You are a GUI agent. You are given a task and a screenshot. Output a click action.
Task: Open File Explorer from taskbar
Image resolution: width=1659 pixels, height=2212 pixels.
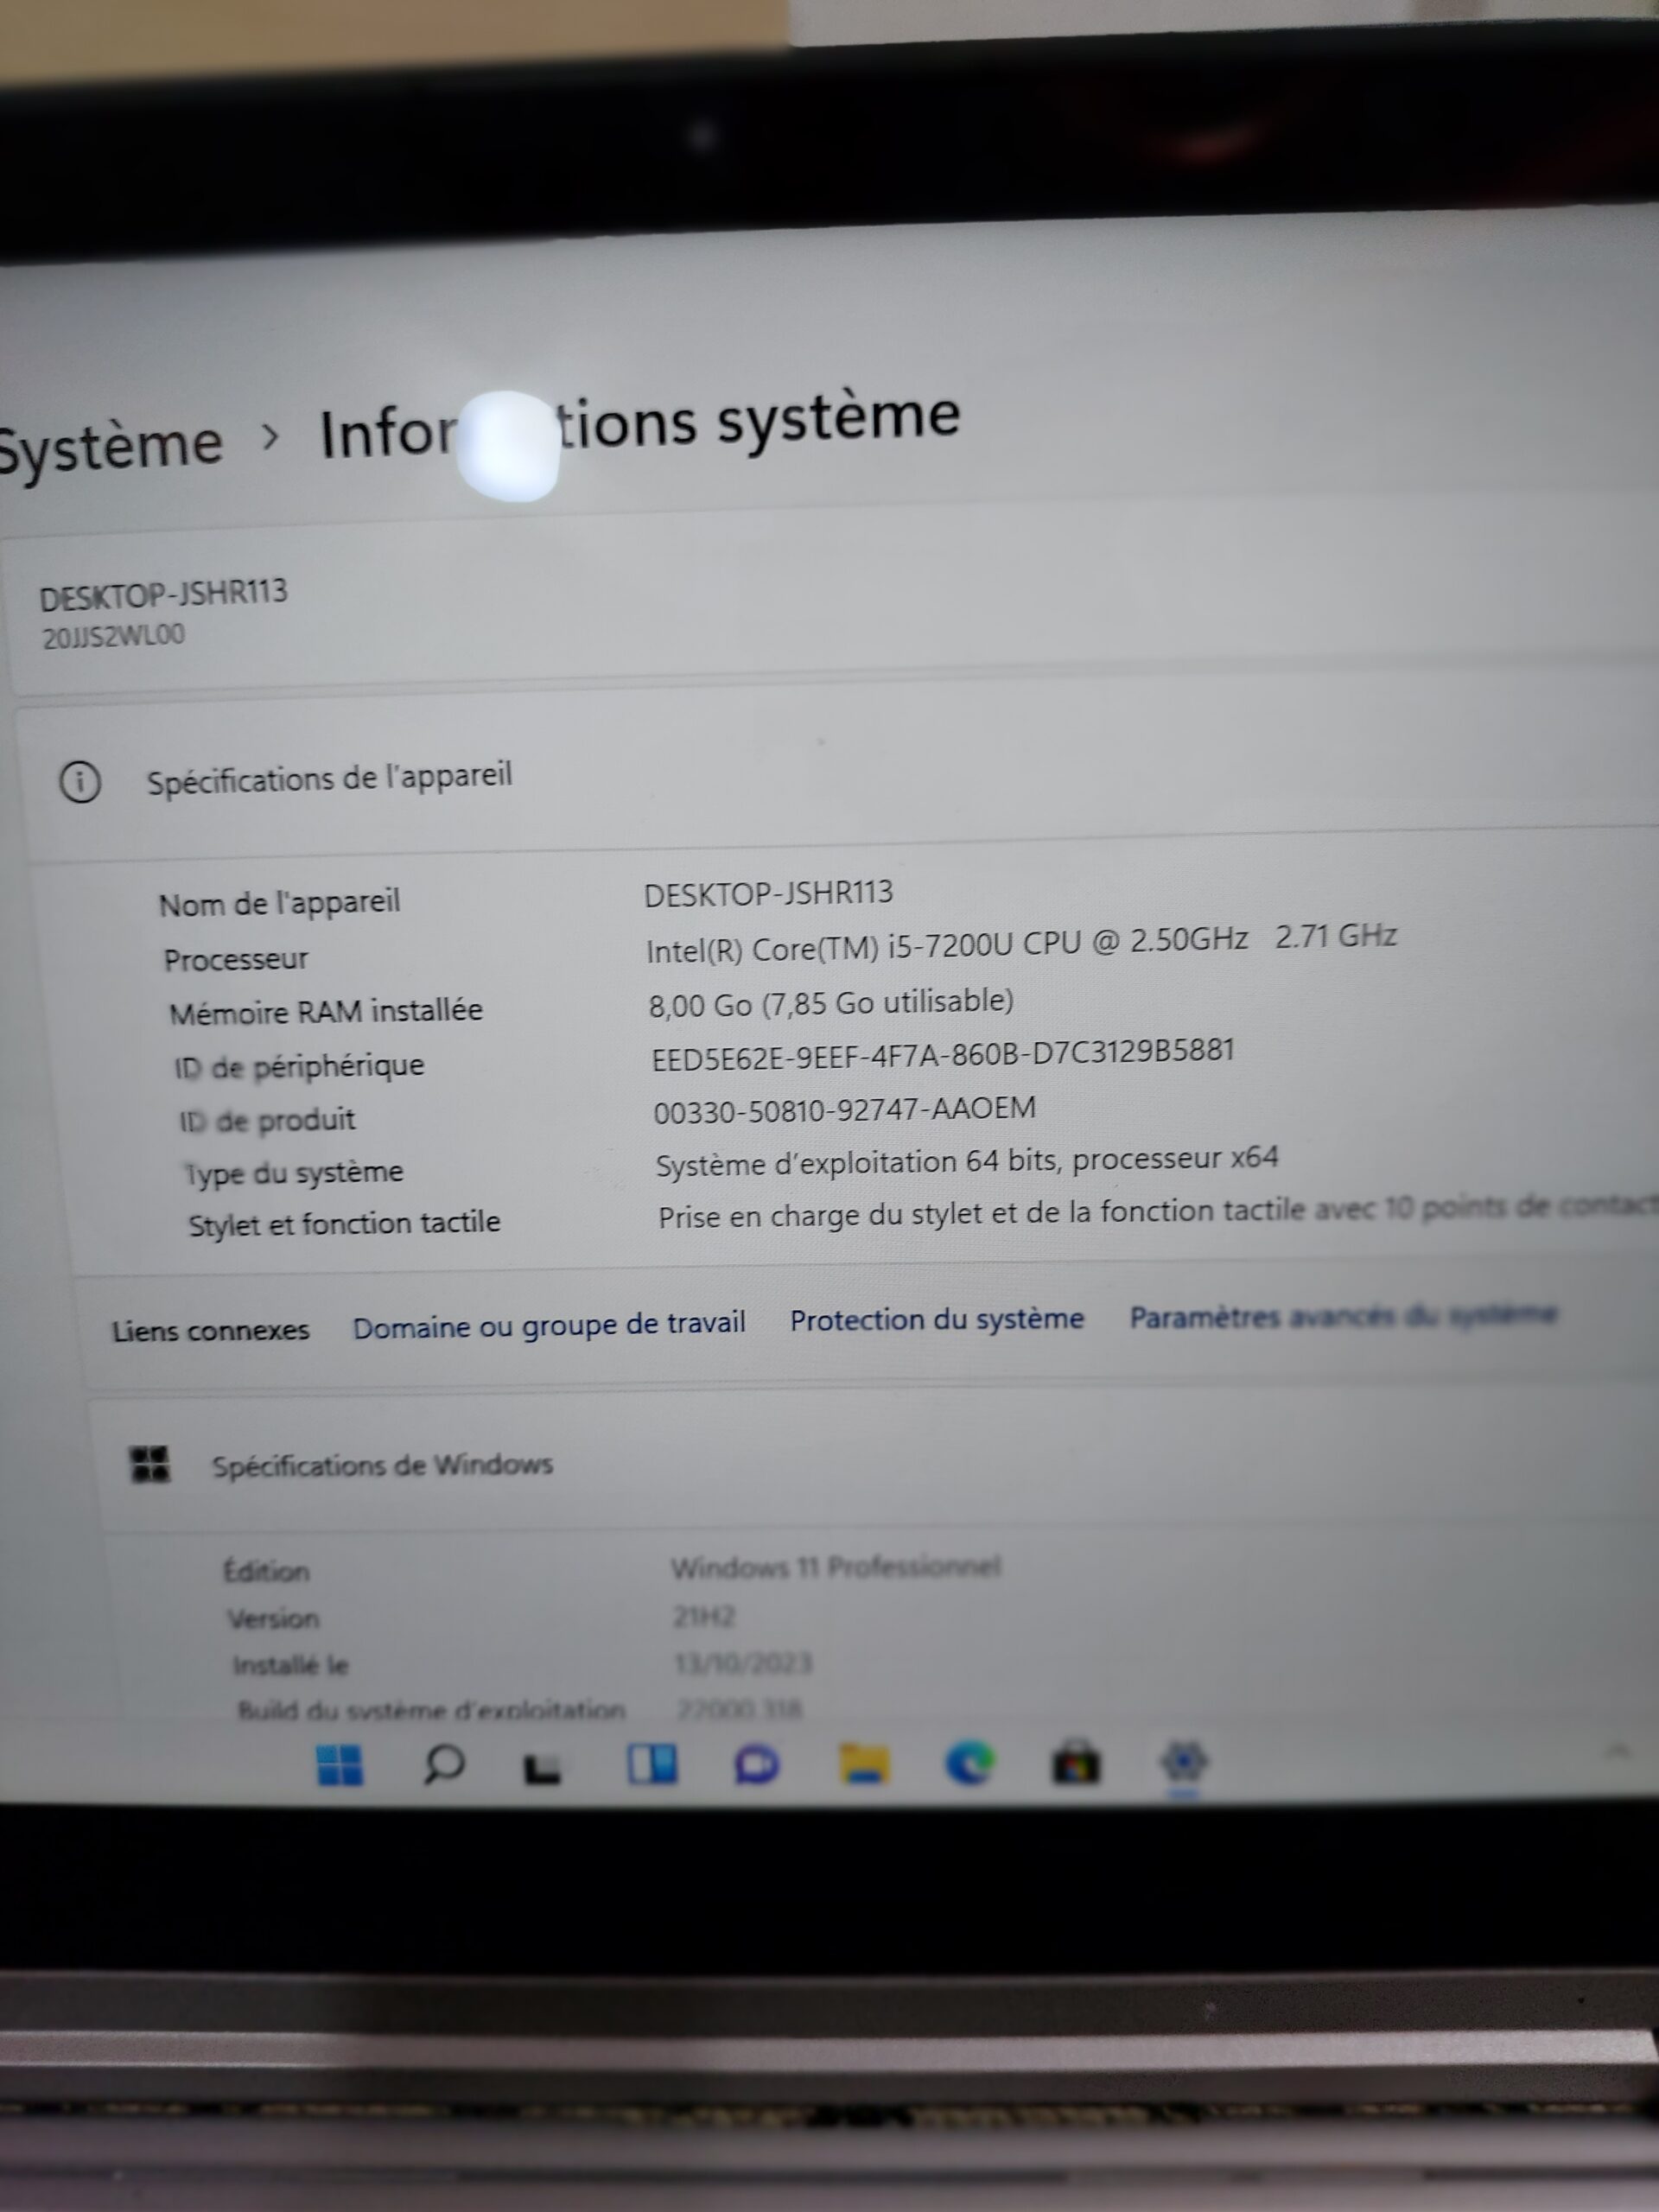[864, 1764]
